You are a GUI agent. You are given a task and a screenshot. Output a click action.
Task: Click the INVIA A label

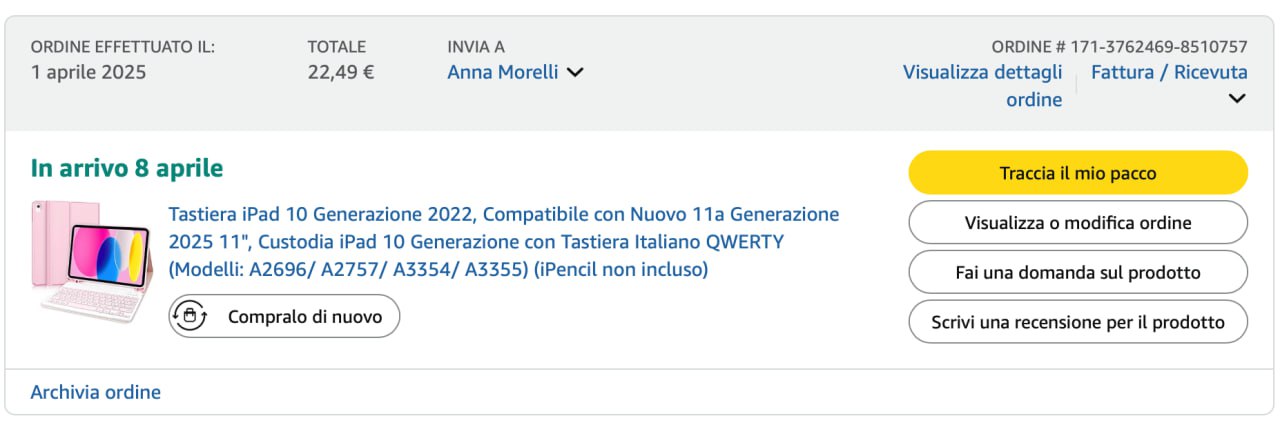[476, 47]
